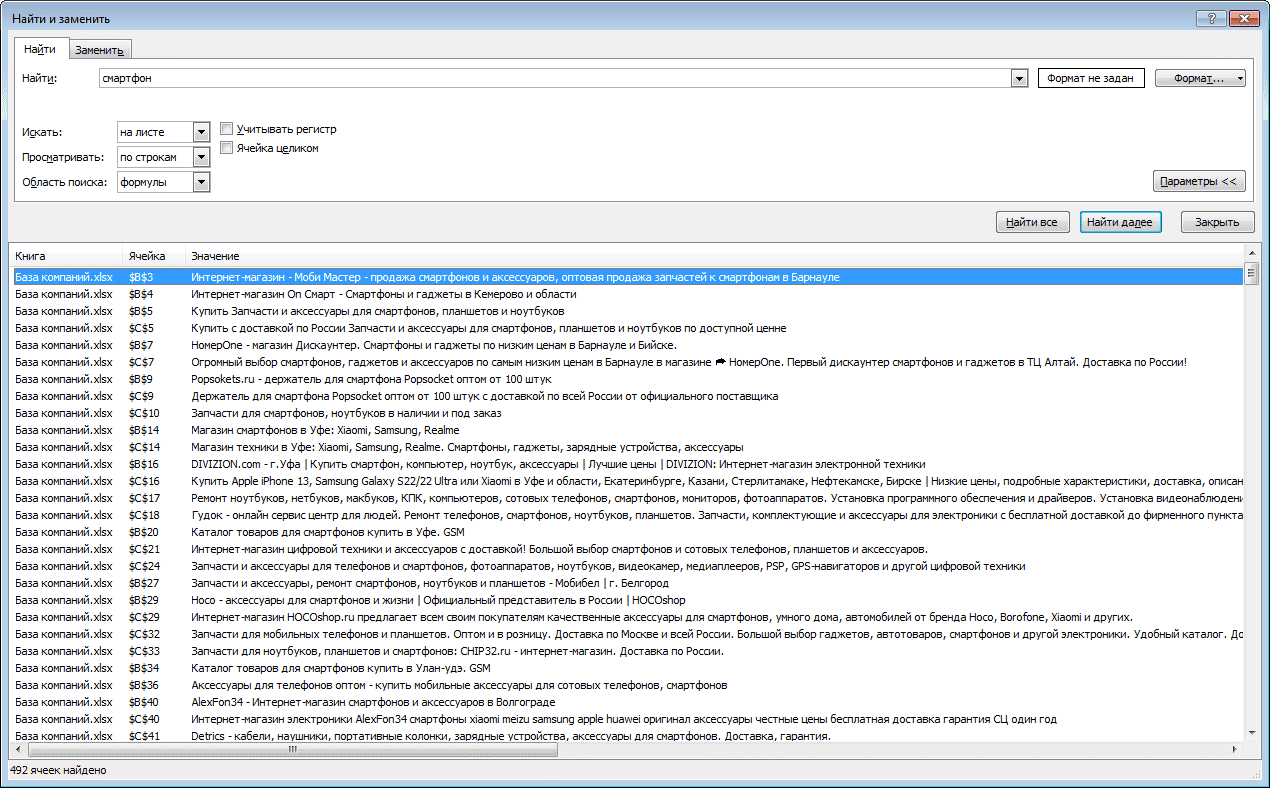Open the Формат button dropdown arrow

point(1240,78)
